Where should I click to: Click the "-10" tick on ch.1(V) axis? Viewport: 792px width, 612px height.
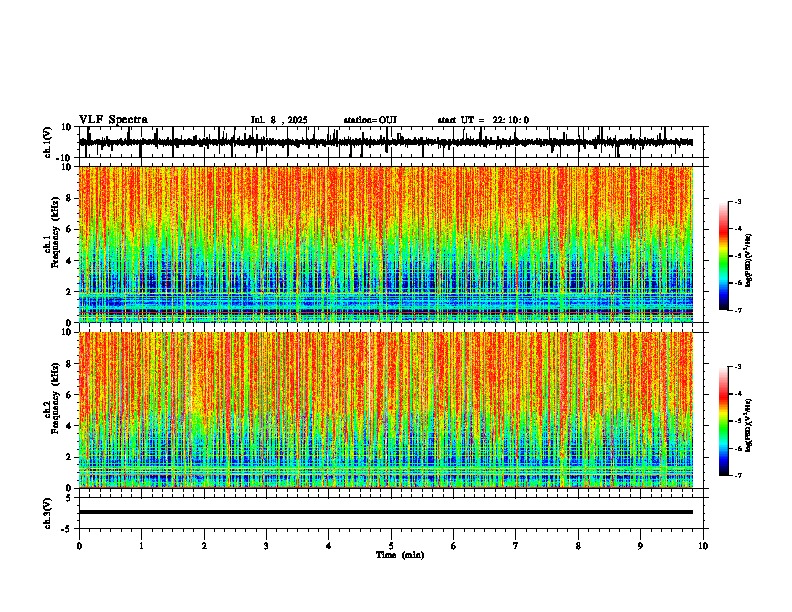coord(65,158)
